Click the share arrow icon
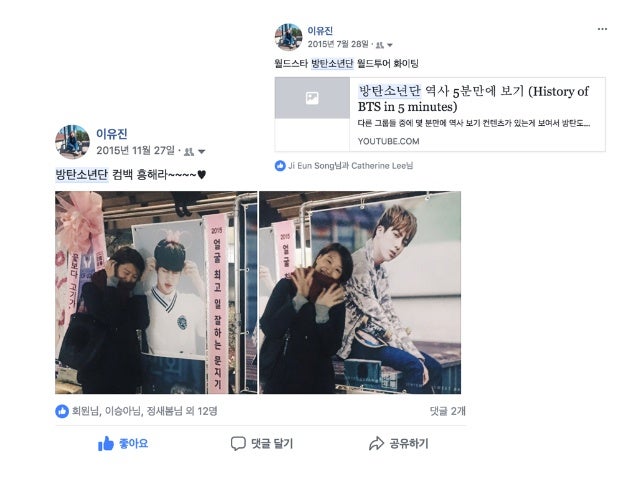Screen dimensions: 638x479 (376, 443)
